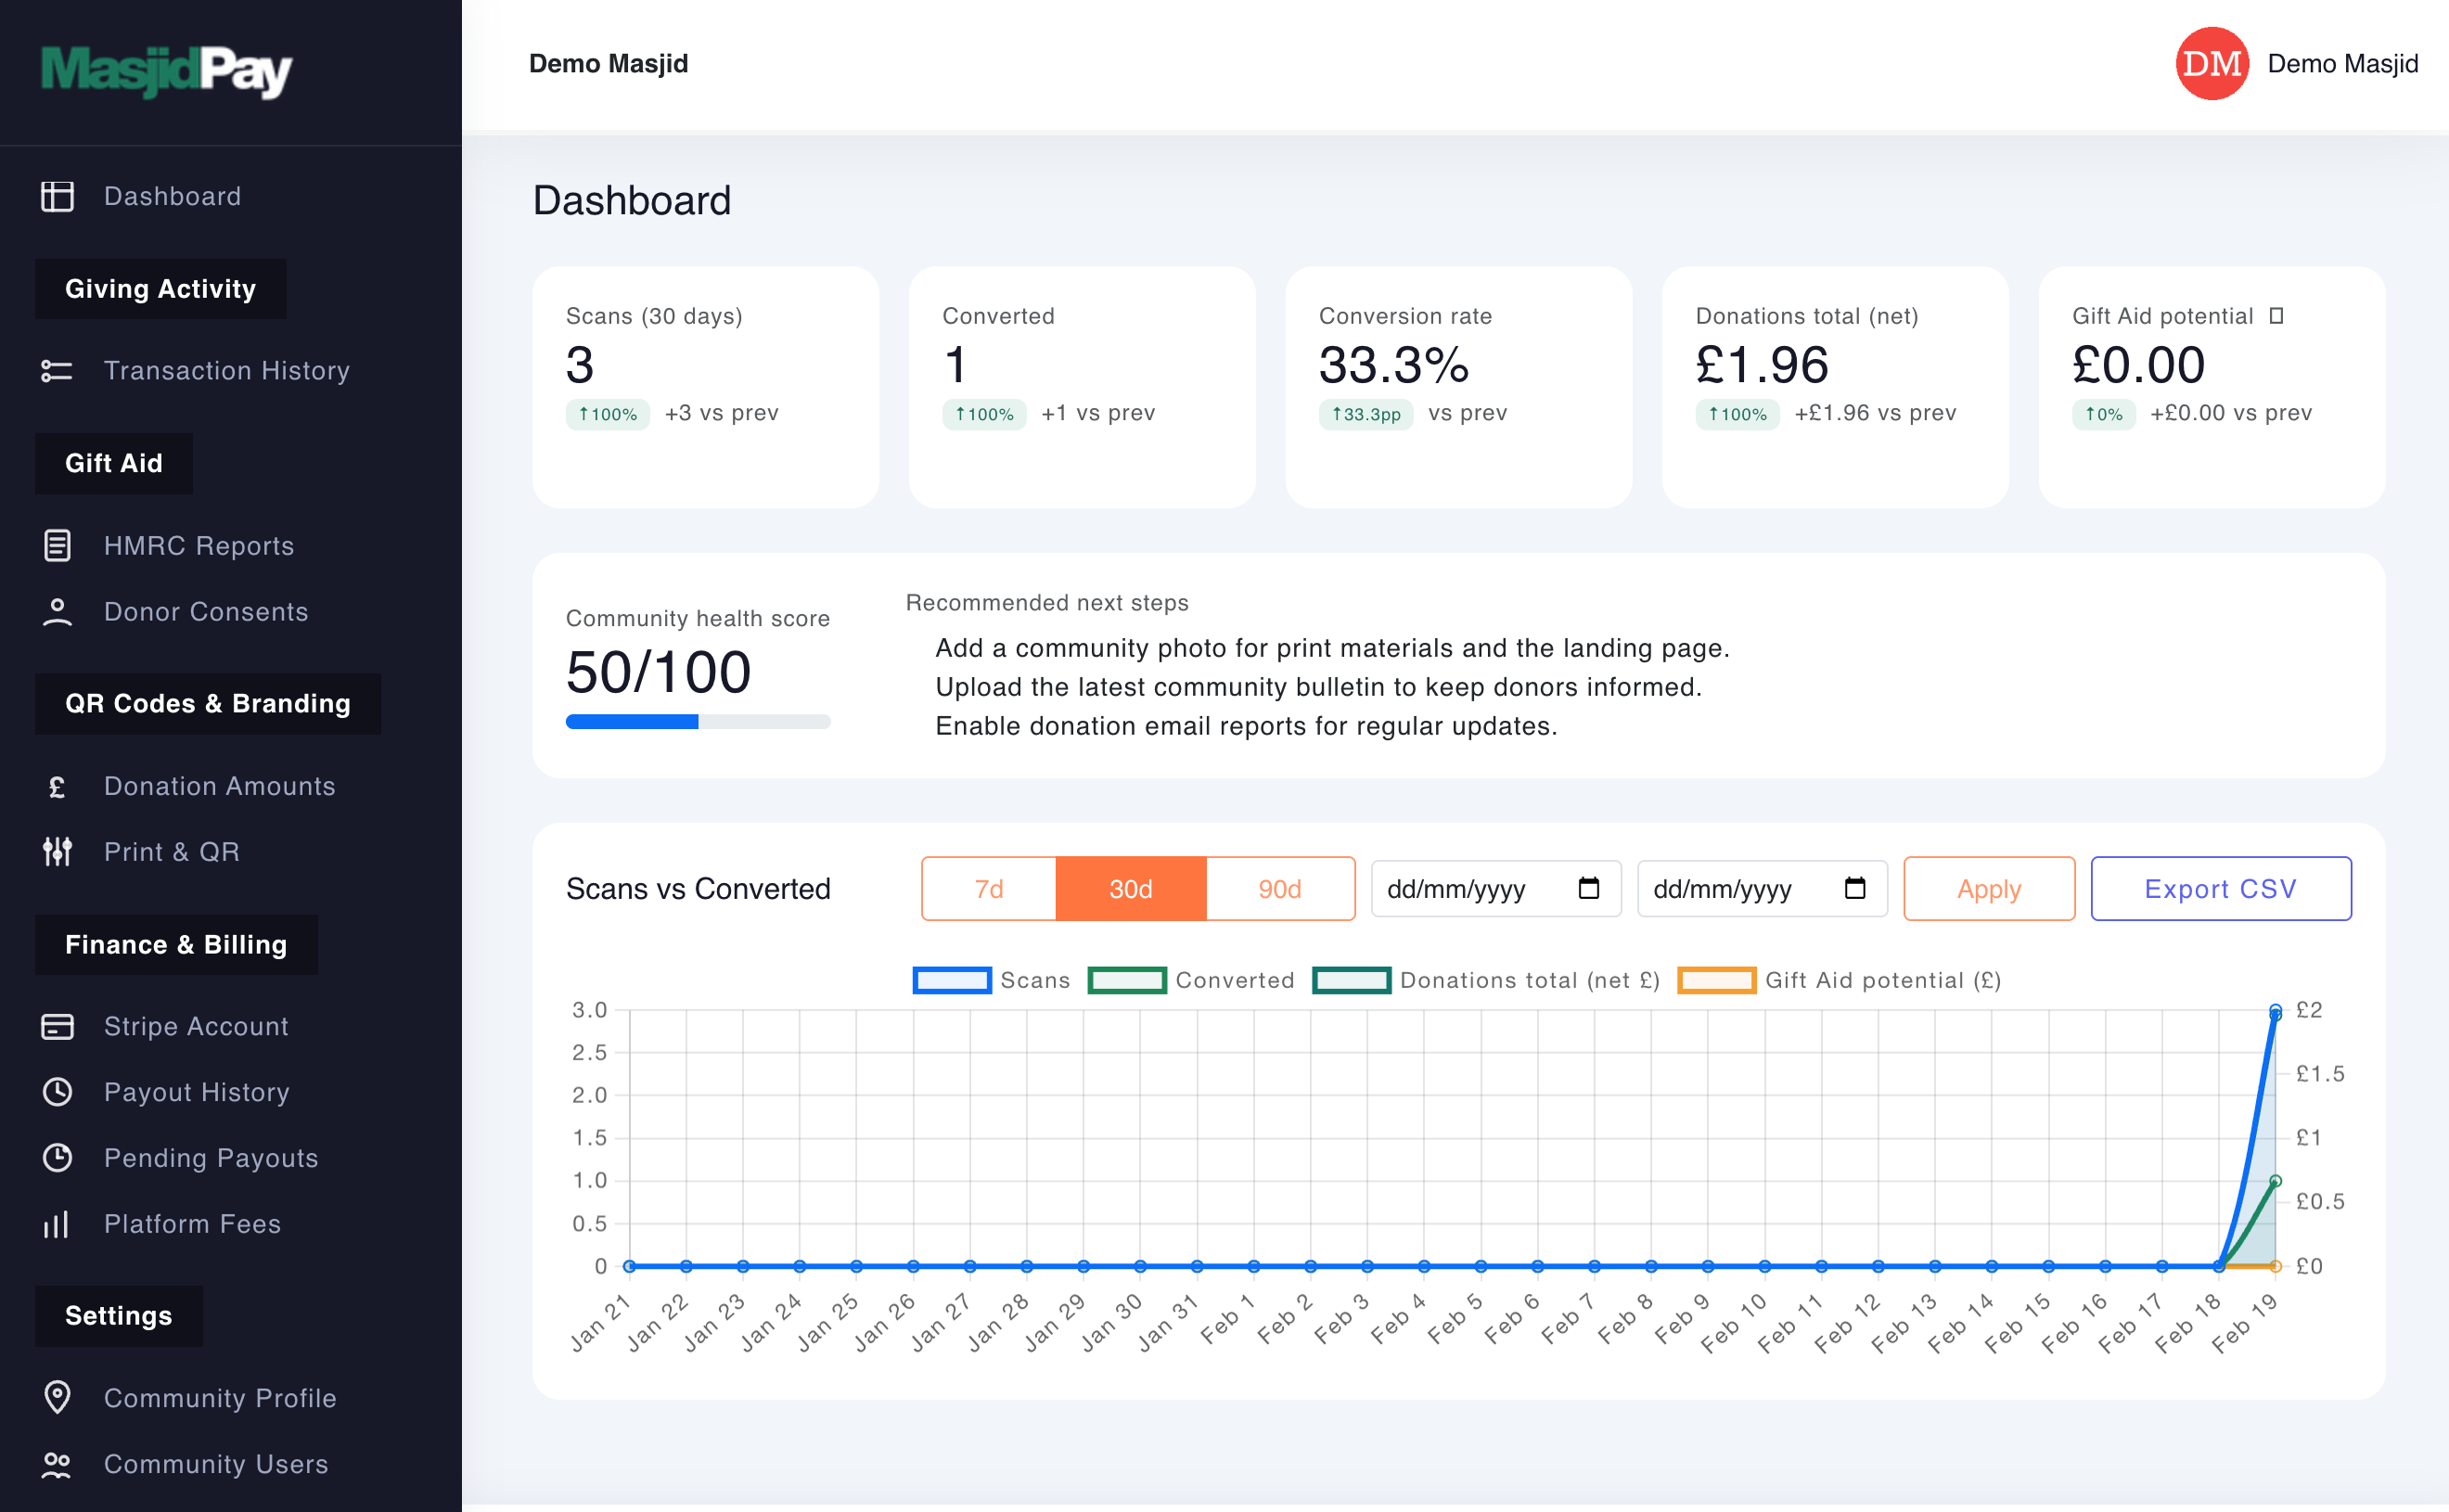Image resolution: width=2449 pixels, height=1512 pixels.
Task: Select the Transaction History icon
Action: pos(57,370)
